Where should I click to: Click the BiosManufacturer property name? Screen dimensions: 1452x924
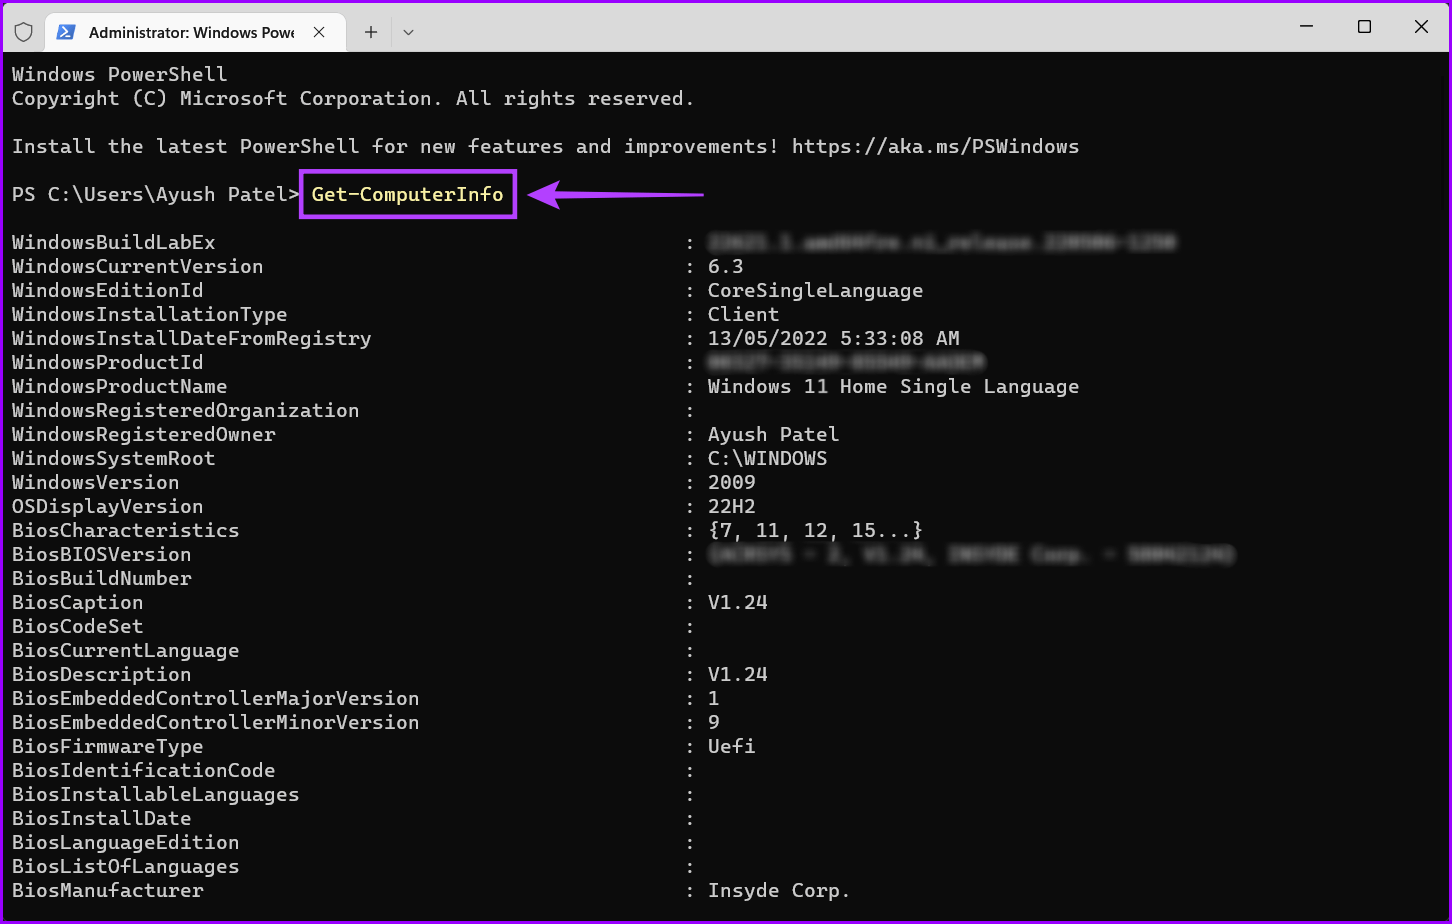click(108, 890)
